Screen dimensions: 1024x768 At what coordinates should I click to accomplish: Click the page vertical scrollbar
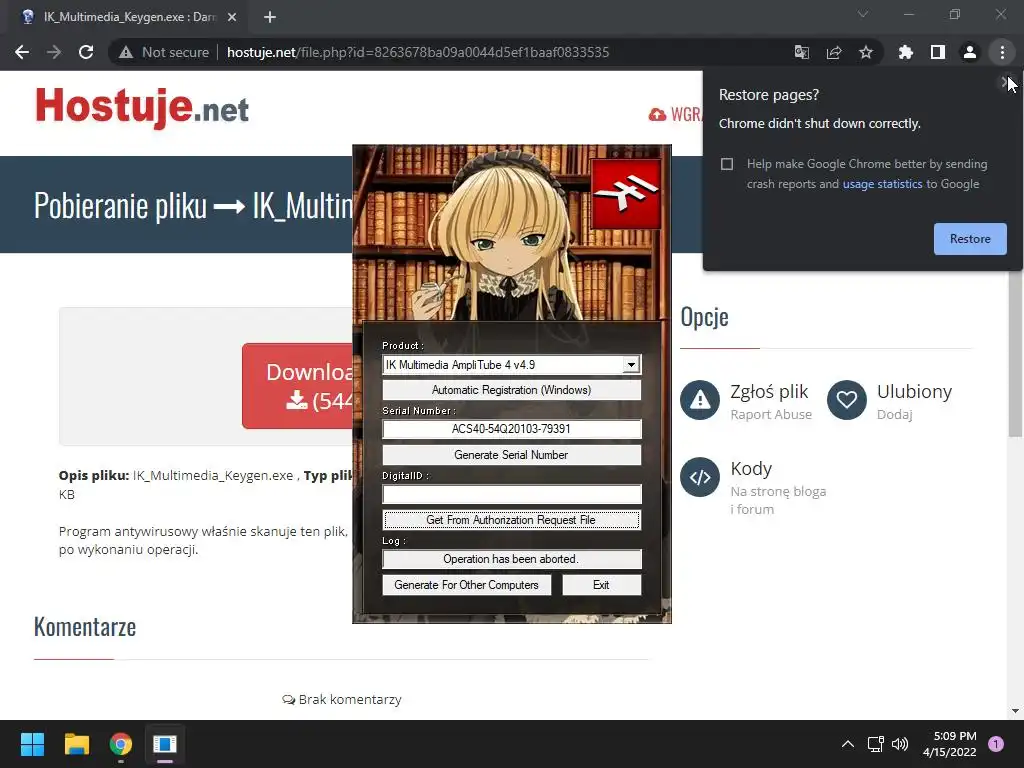[x=1015, y=353]
